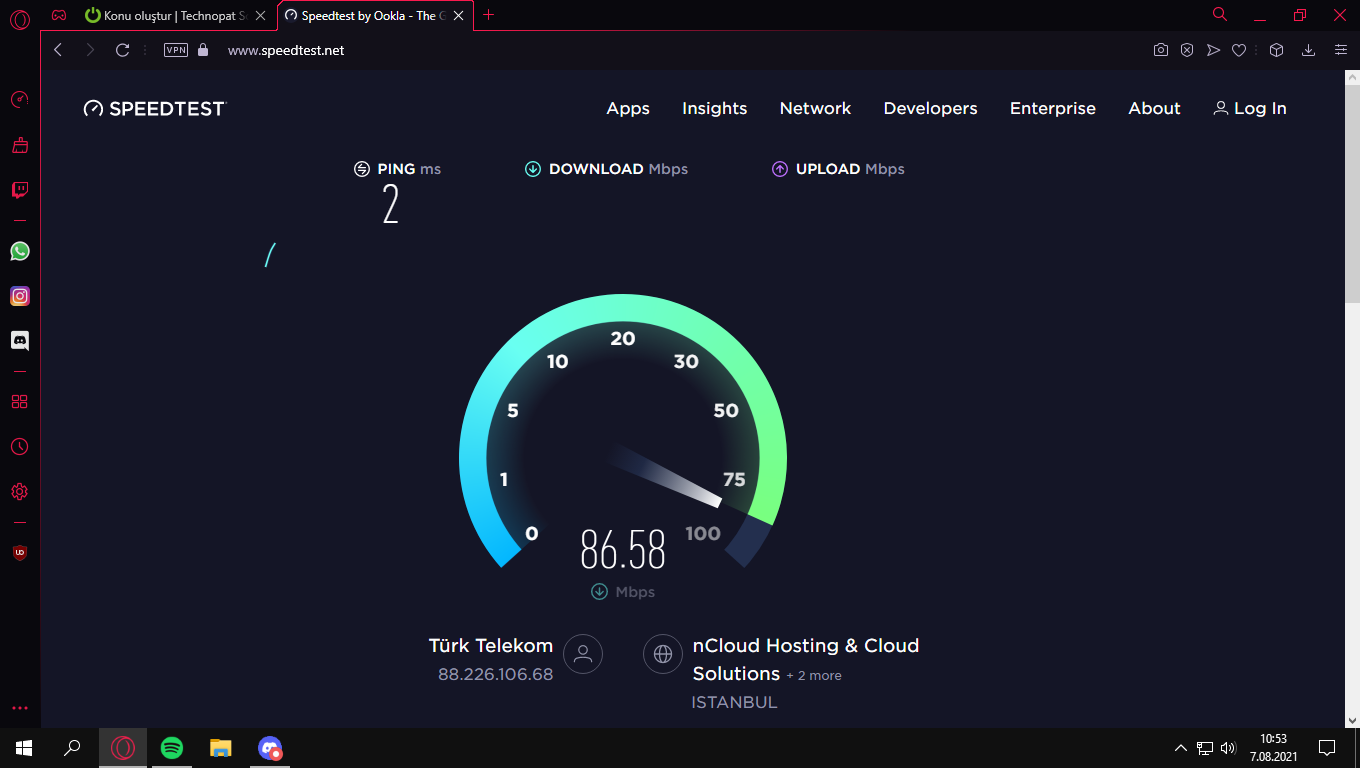Bookmark this page with the heart icon
This screenshot has height=768, width=1360.
click(x=1239, y=50)
